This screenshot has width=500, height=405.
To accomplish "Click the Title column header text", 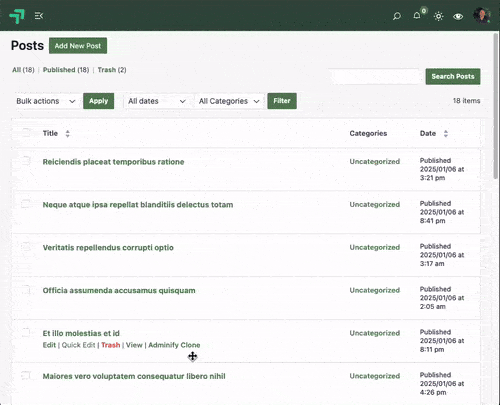I will 50,133.
